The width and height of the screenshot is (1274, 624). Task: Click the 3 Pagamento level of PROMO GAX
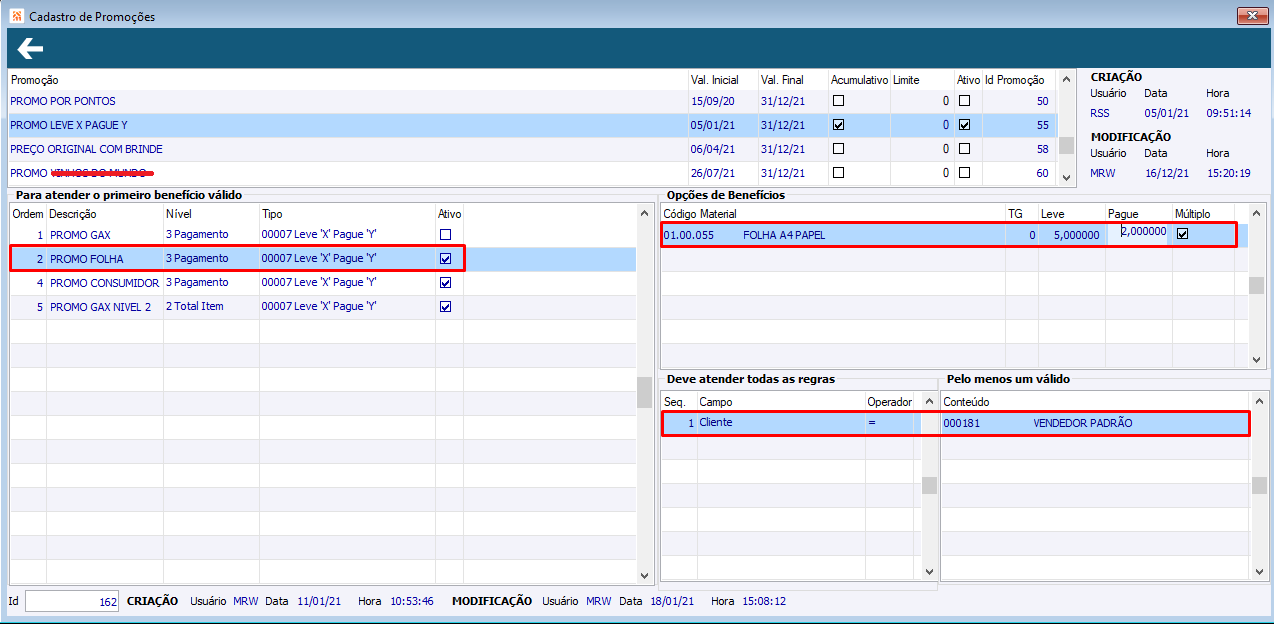197,234
